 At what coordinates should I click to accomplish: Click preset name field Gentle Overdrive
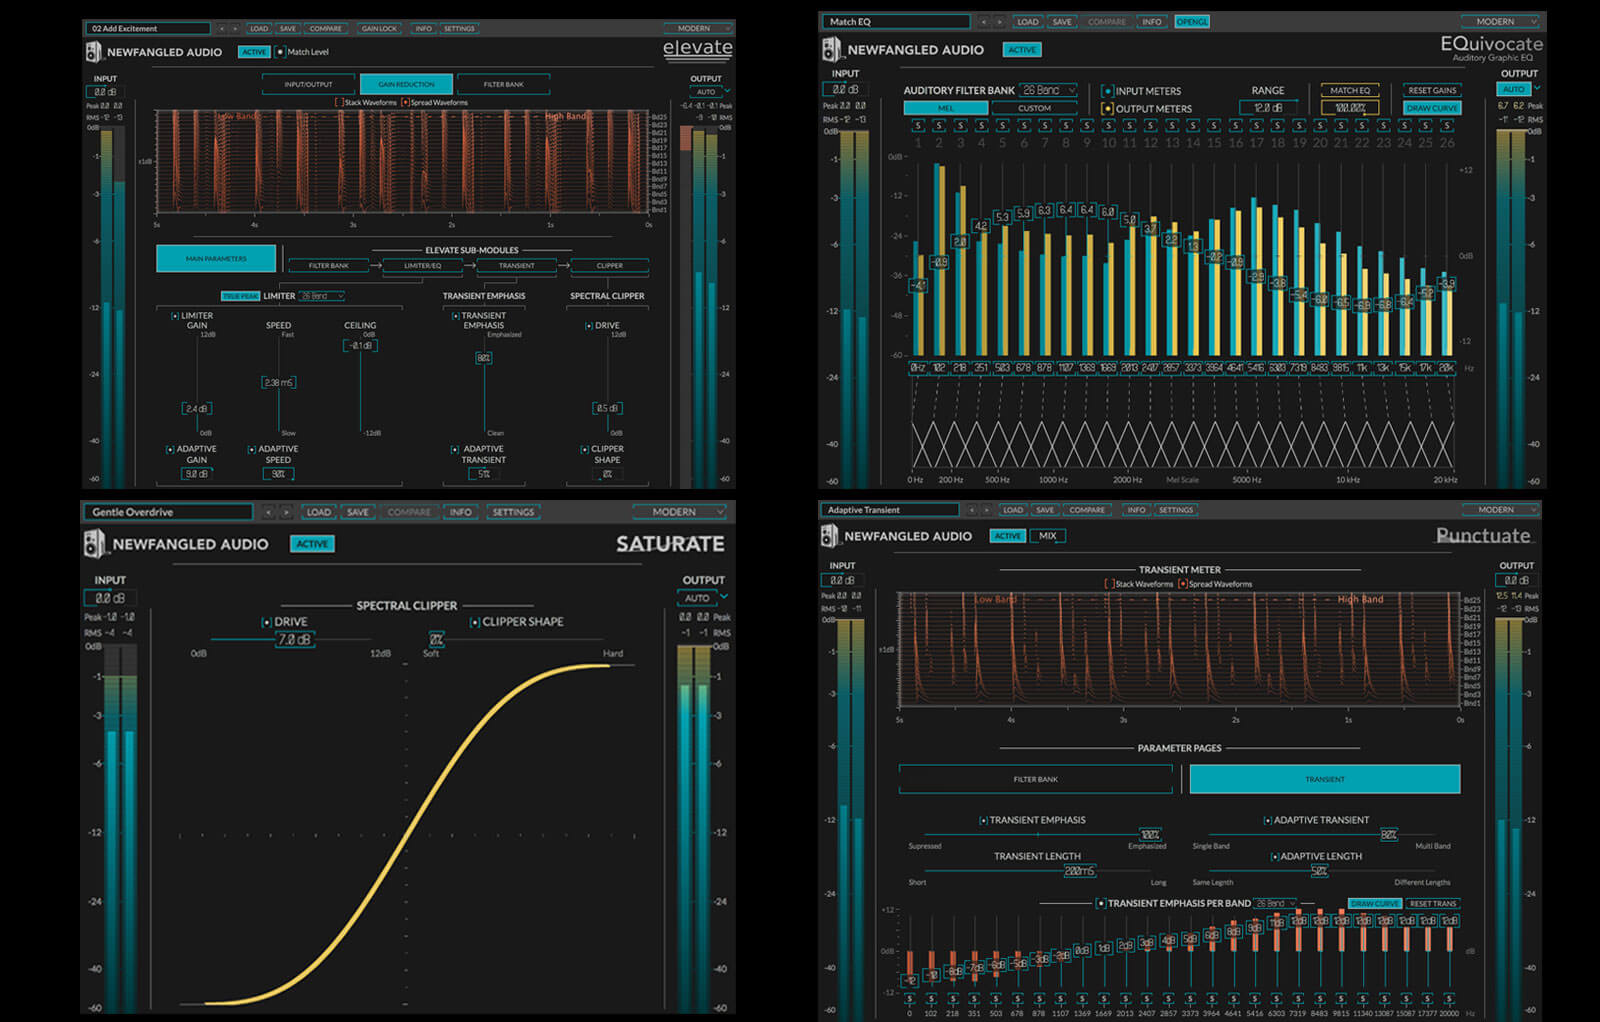(167, 512)
